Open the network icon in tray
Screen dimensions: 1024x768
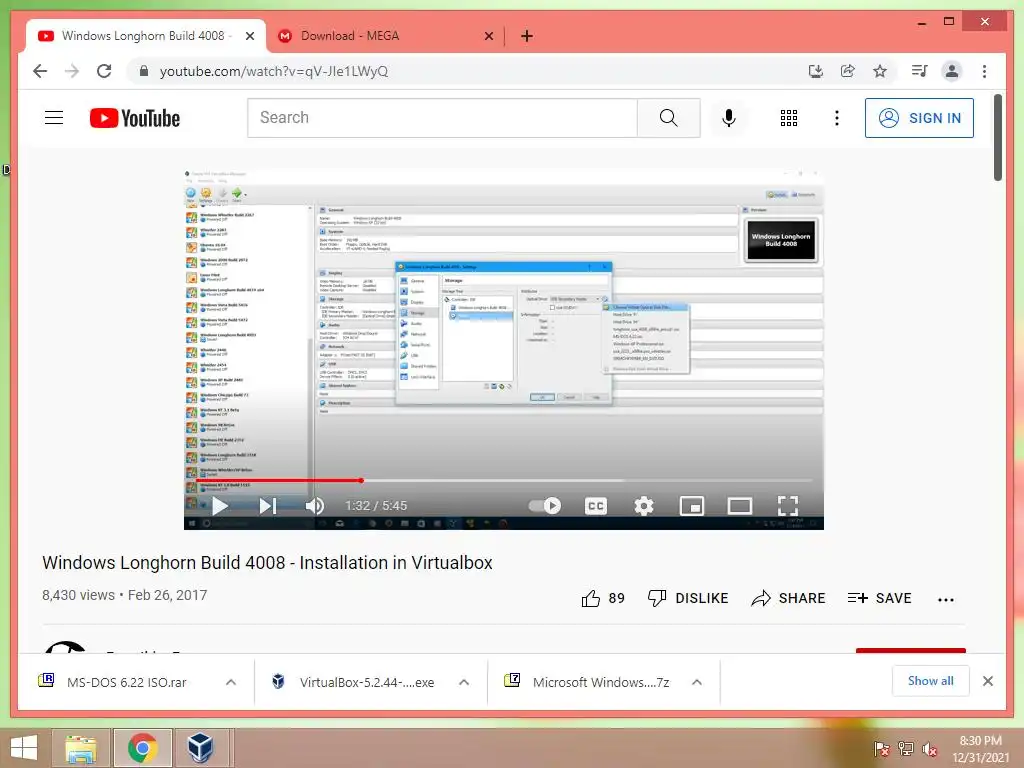(x=905, y=748)
